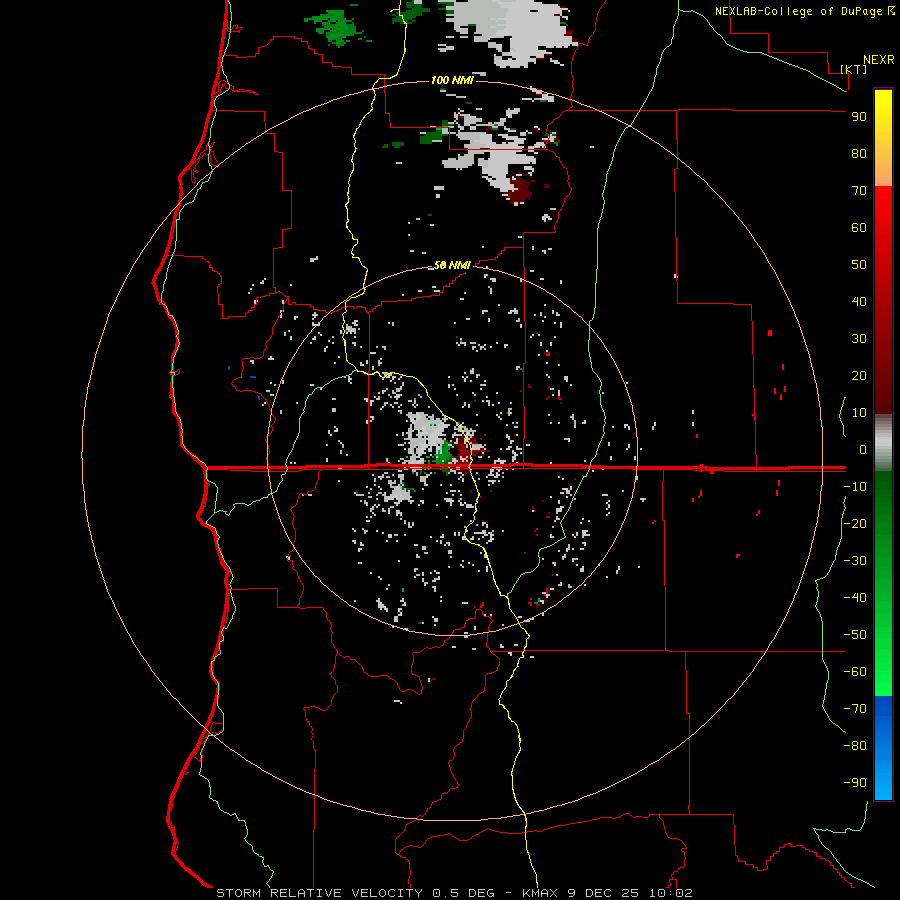The image size is (900, 900).
Task: Click the 80 value on the velocity scale
Action: click(859, 153)
